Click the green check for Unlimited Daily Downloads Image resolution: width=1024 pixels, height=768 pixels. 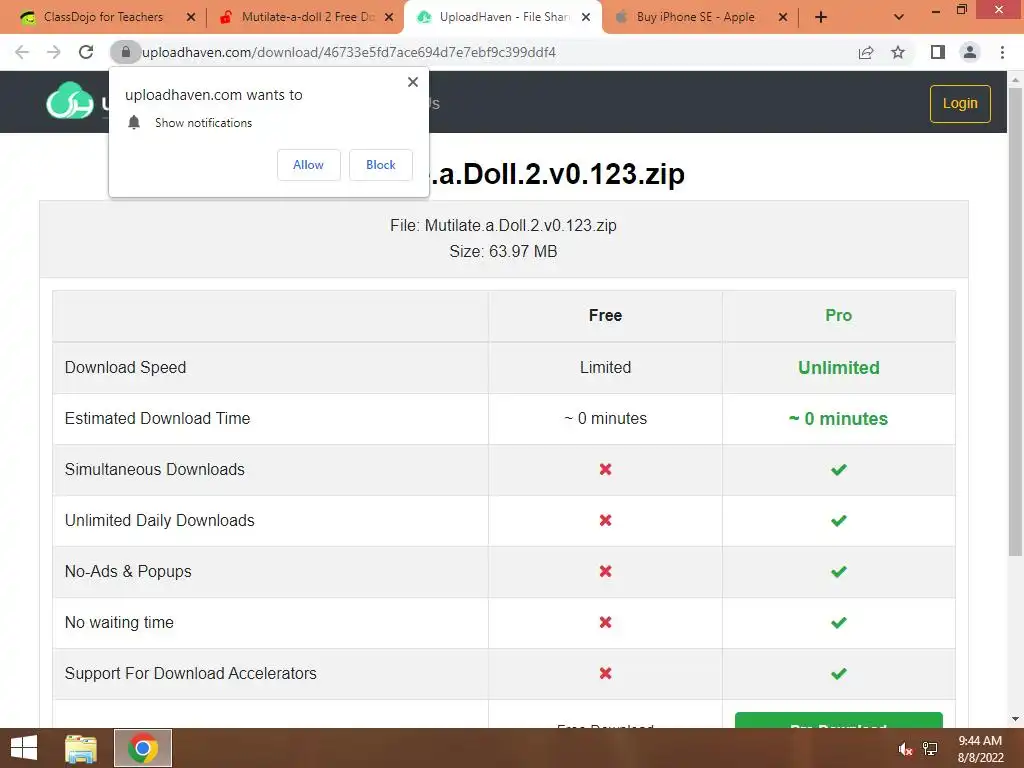coord(839,520)
